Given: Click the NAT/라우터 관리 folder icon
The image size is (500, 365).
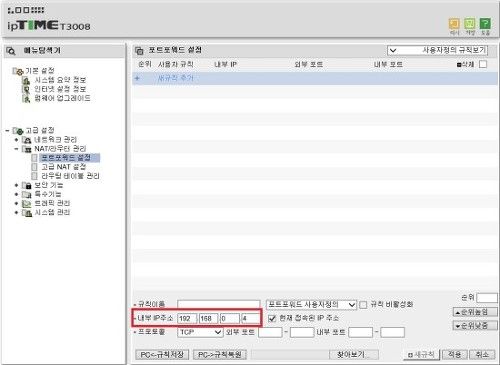Looking at the screenshot, I should click(27, 149).
